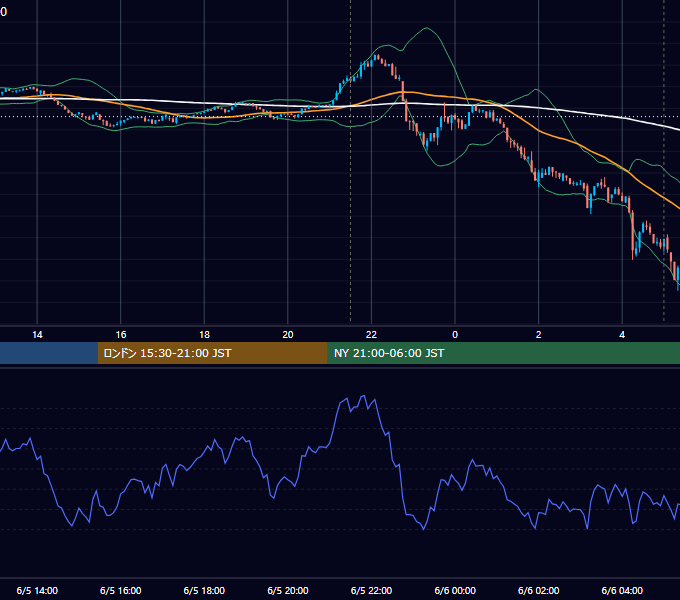
Task: Click the 16 hour axis label
Action: (121, 335)
